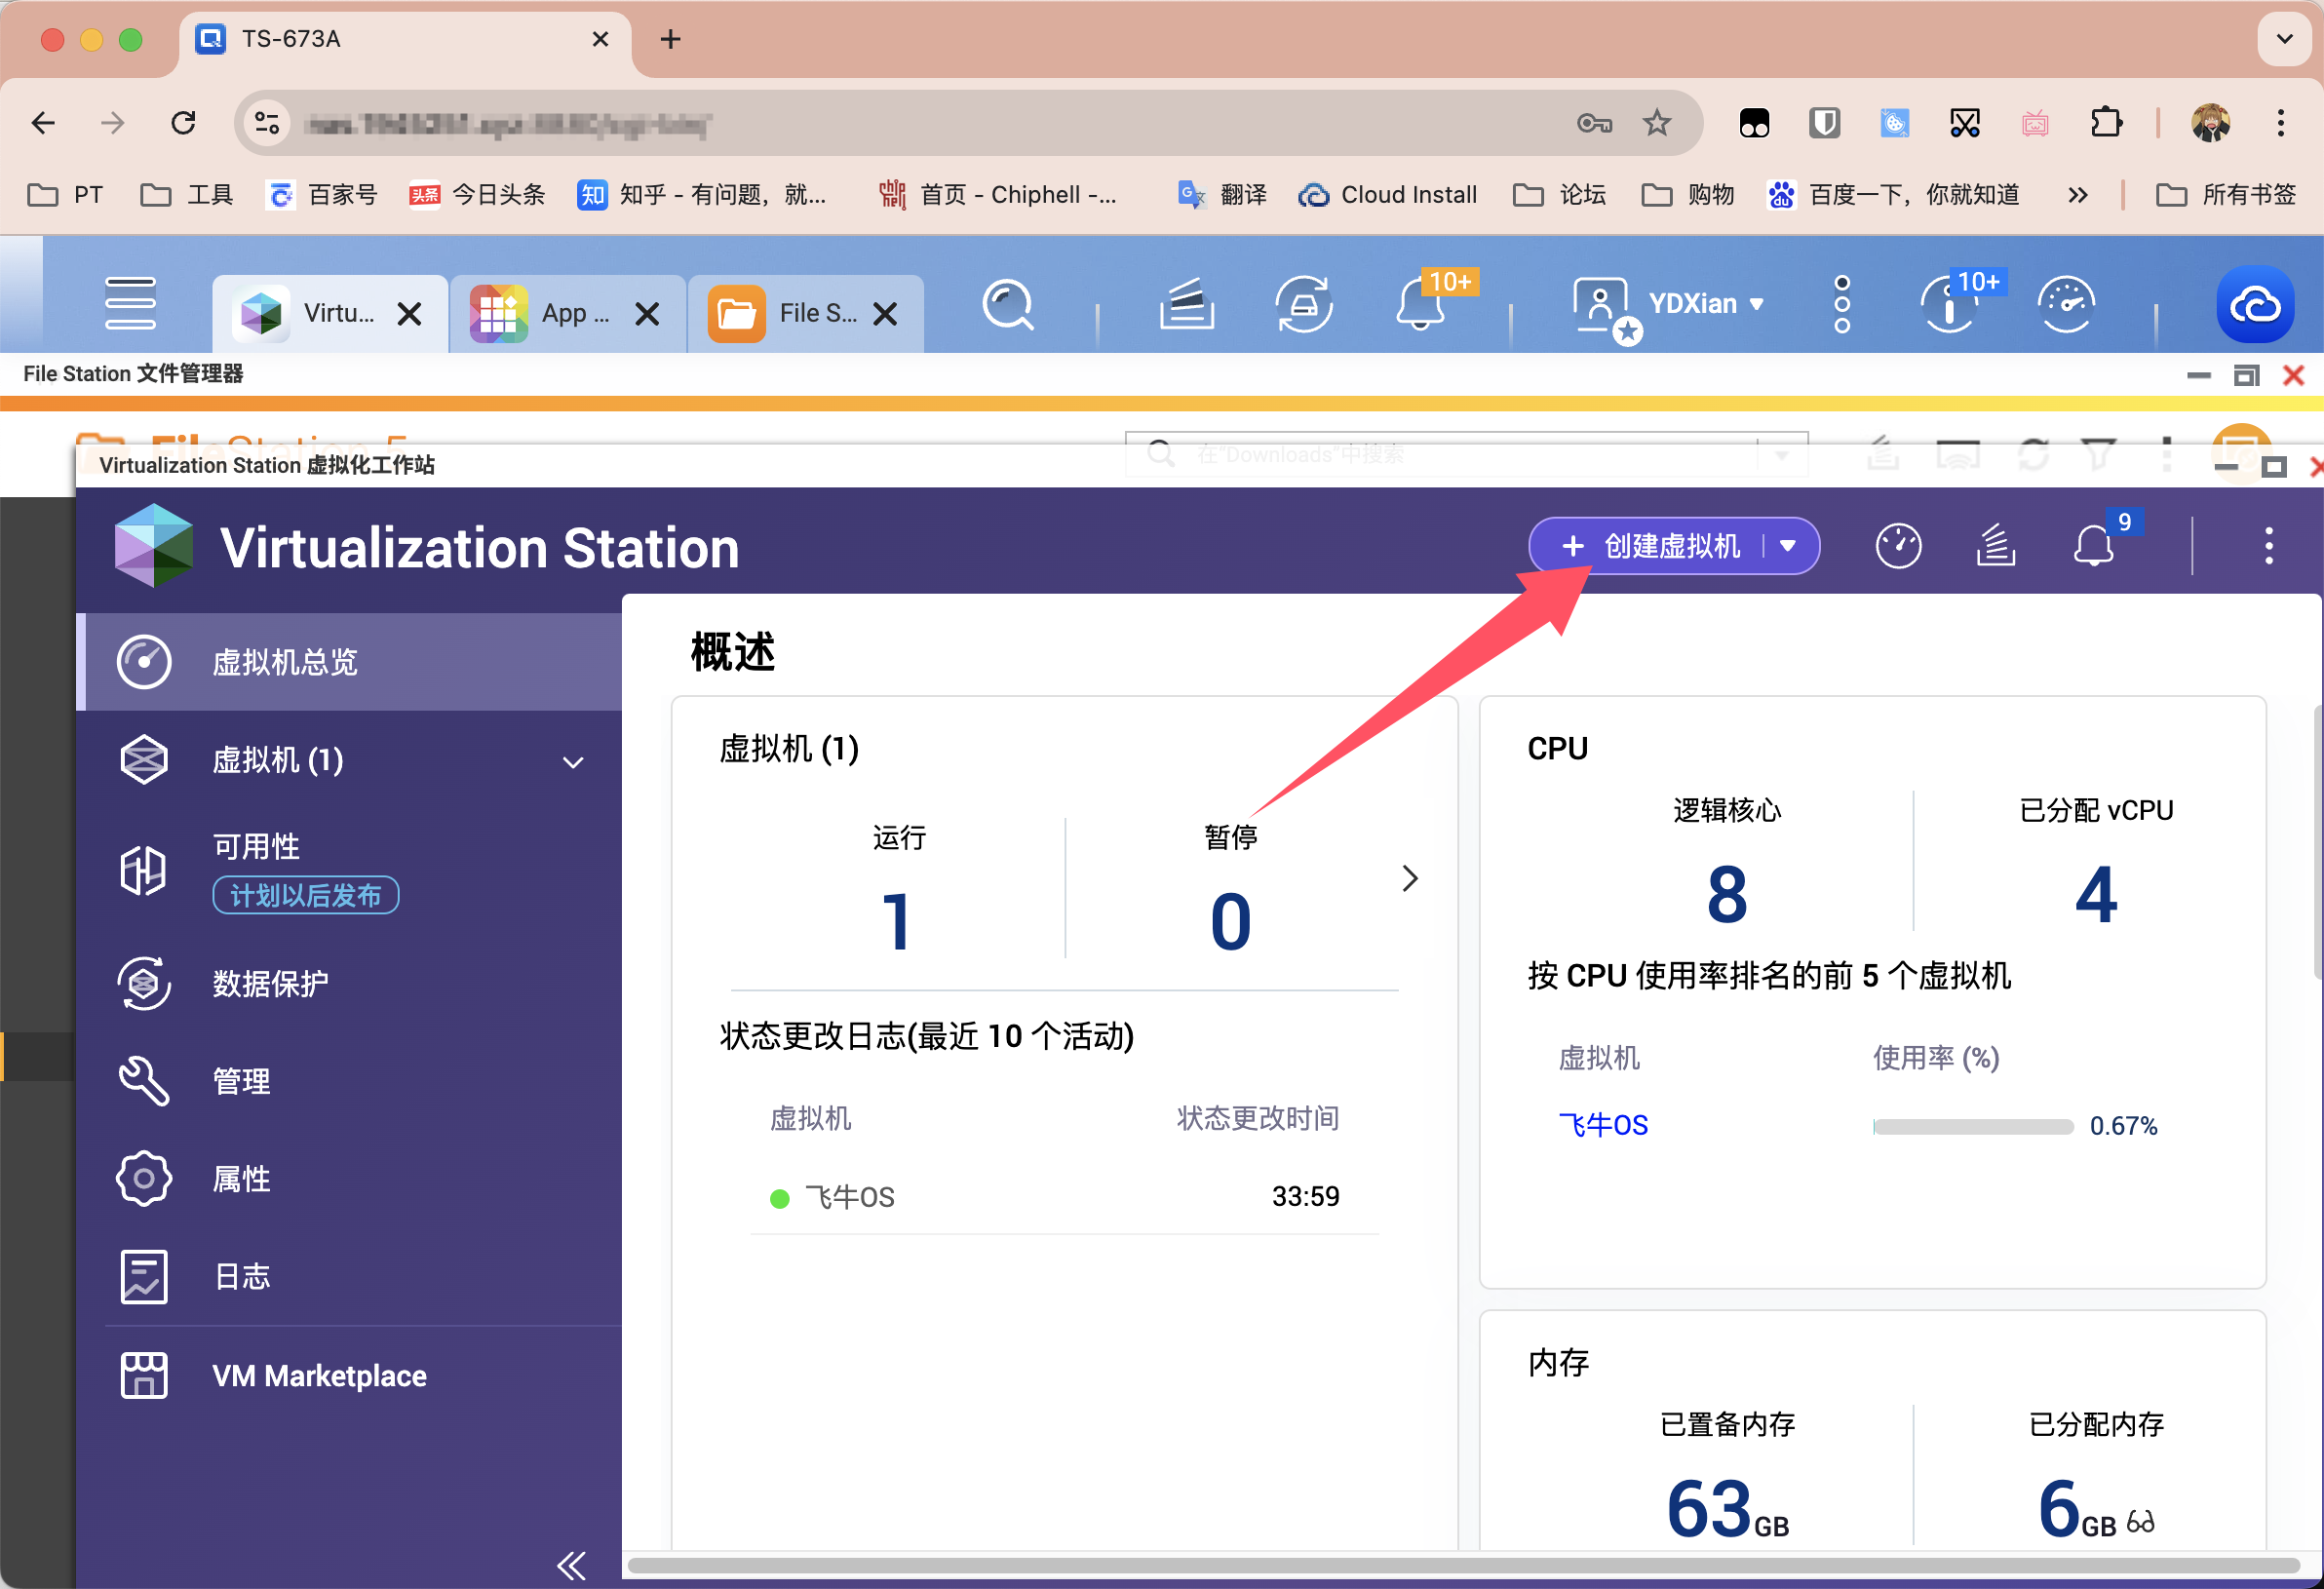Show next VM status with right chevron
The height and width of the screenshot is (1589, 2324).
(1410, 878)
